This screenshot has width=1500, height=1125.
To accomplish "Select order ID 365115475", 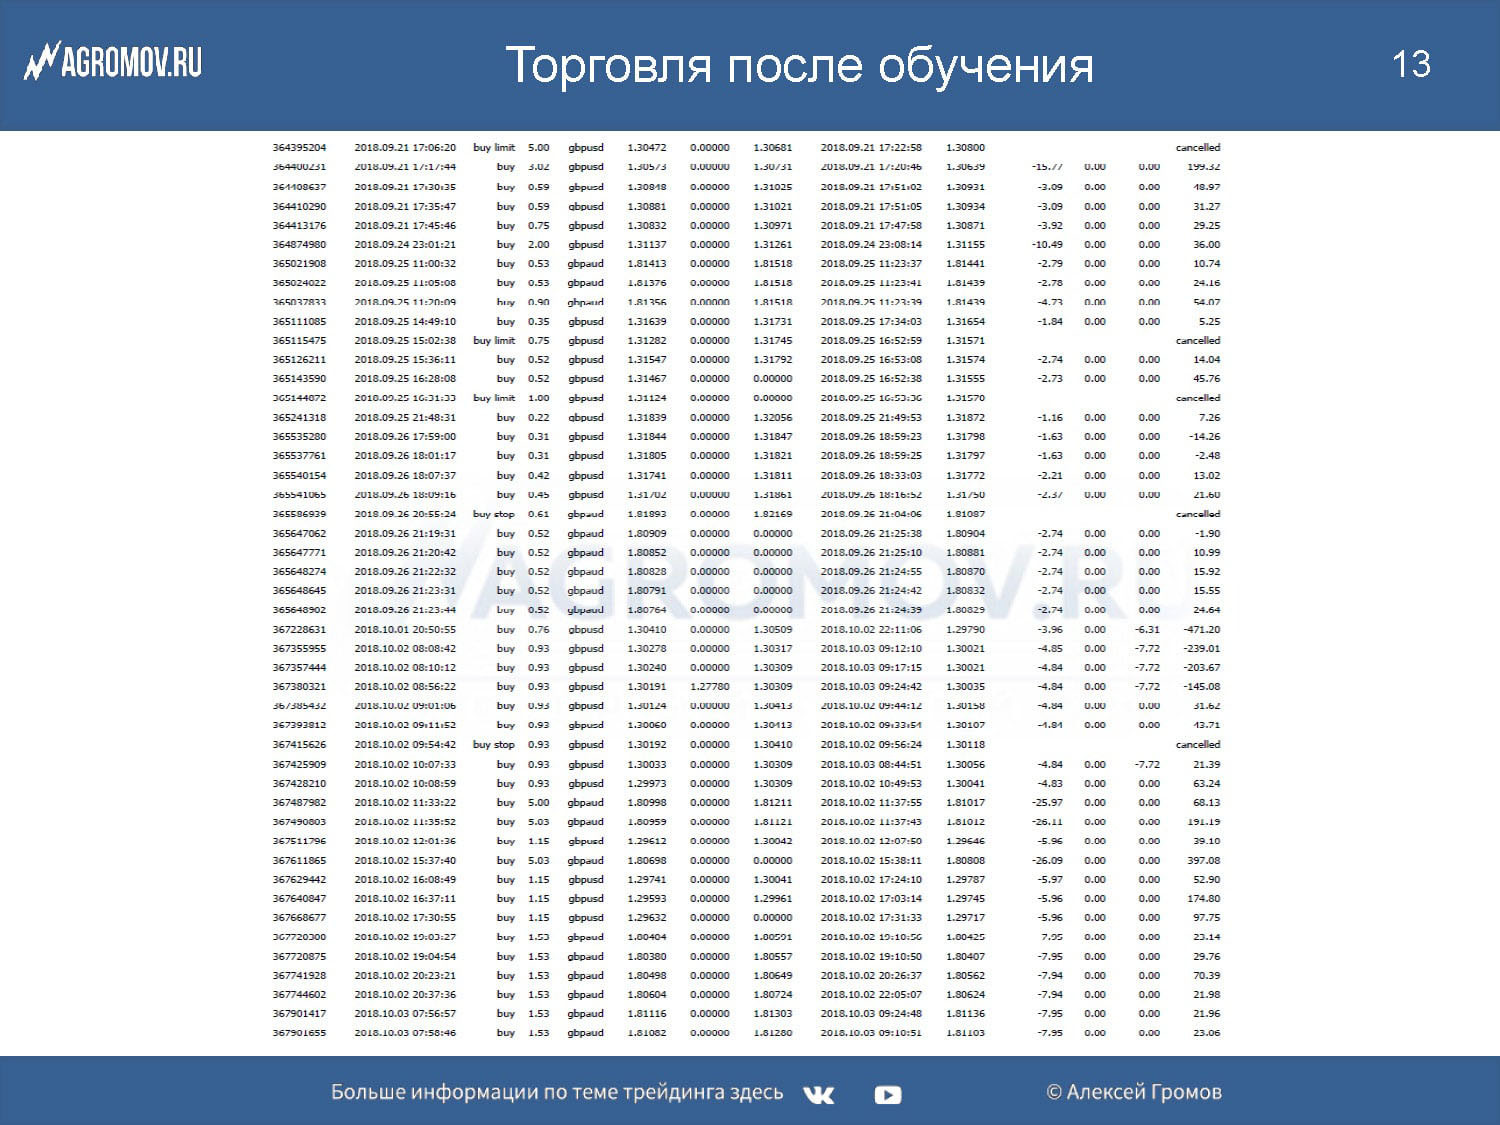I will pyautogui.click(x=299, y=340).
